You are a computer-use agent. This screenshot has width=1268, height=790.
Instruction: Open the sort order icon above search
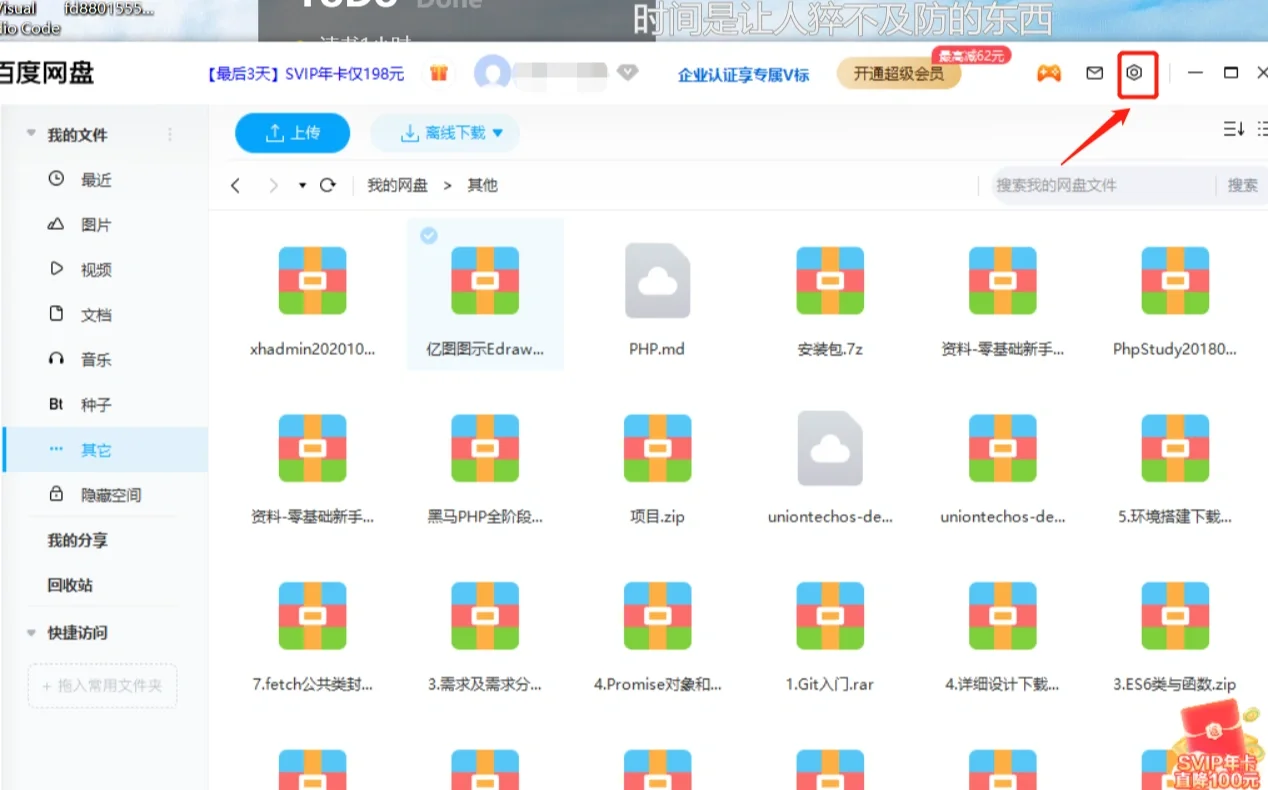pyautogui.click(x=1232, y=129)
